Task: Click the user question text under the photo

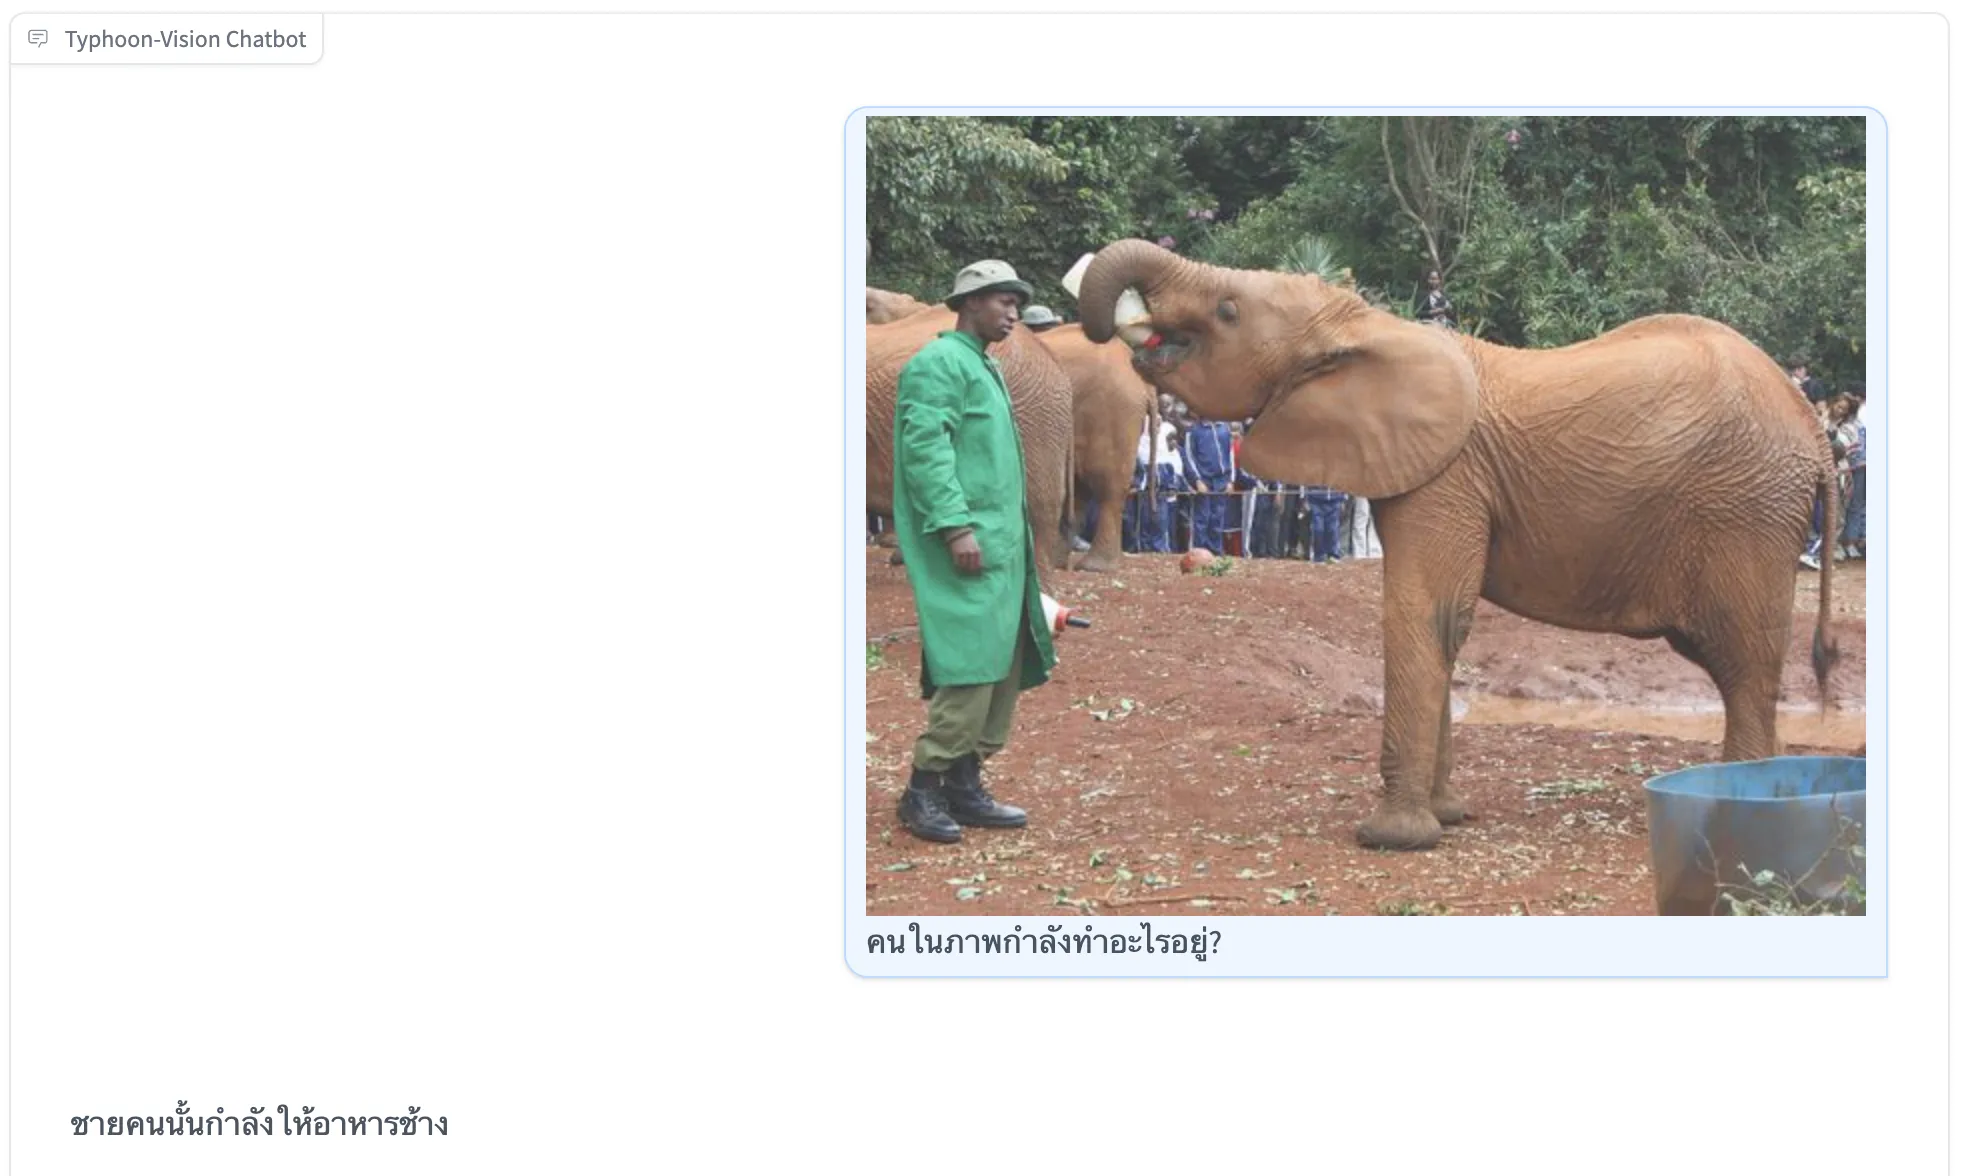Action: (1043, 942)
